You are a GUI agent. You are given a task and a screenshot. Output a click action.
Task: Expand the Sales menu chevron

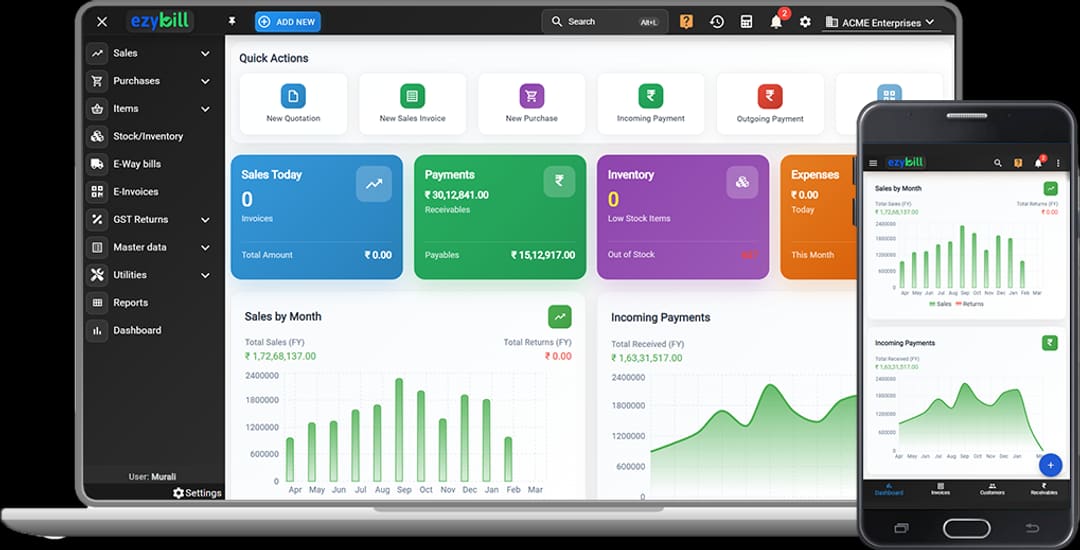[x=205, y=54]
